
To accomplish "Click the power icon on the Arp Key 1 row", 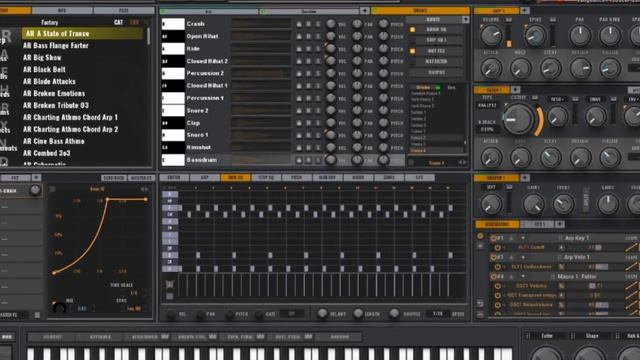I will pyautogui.click(x=493, y=238).
